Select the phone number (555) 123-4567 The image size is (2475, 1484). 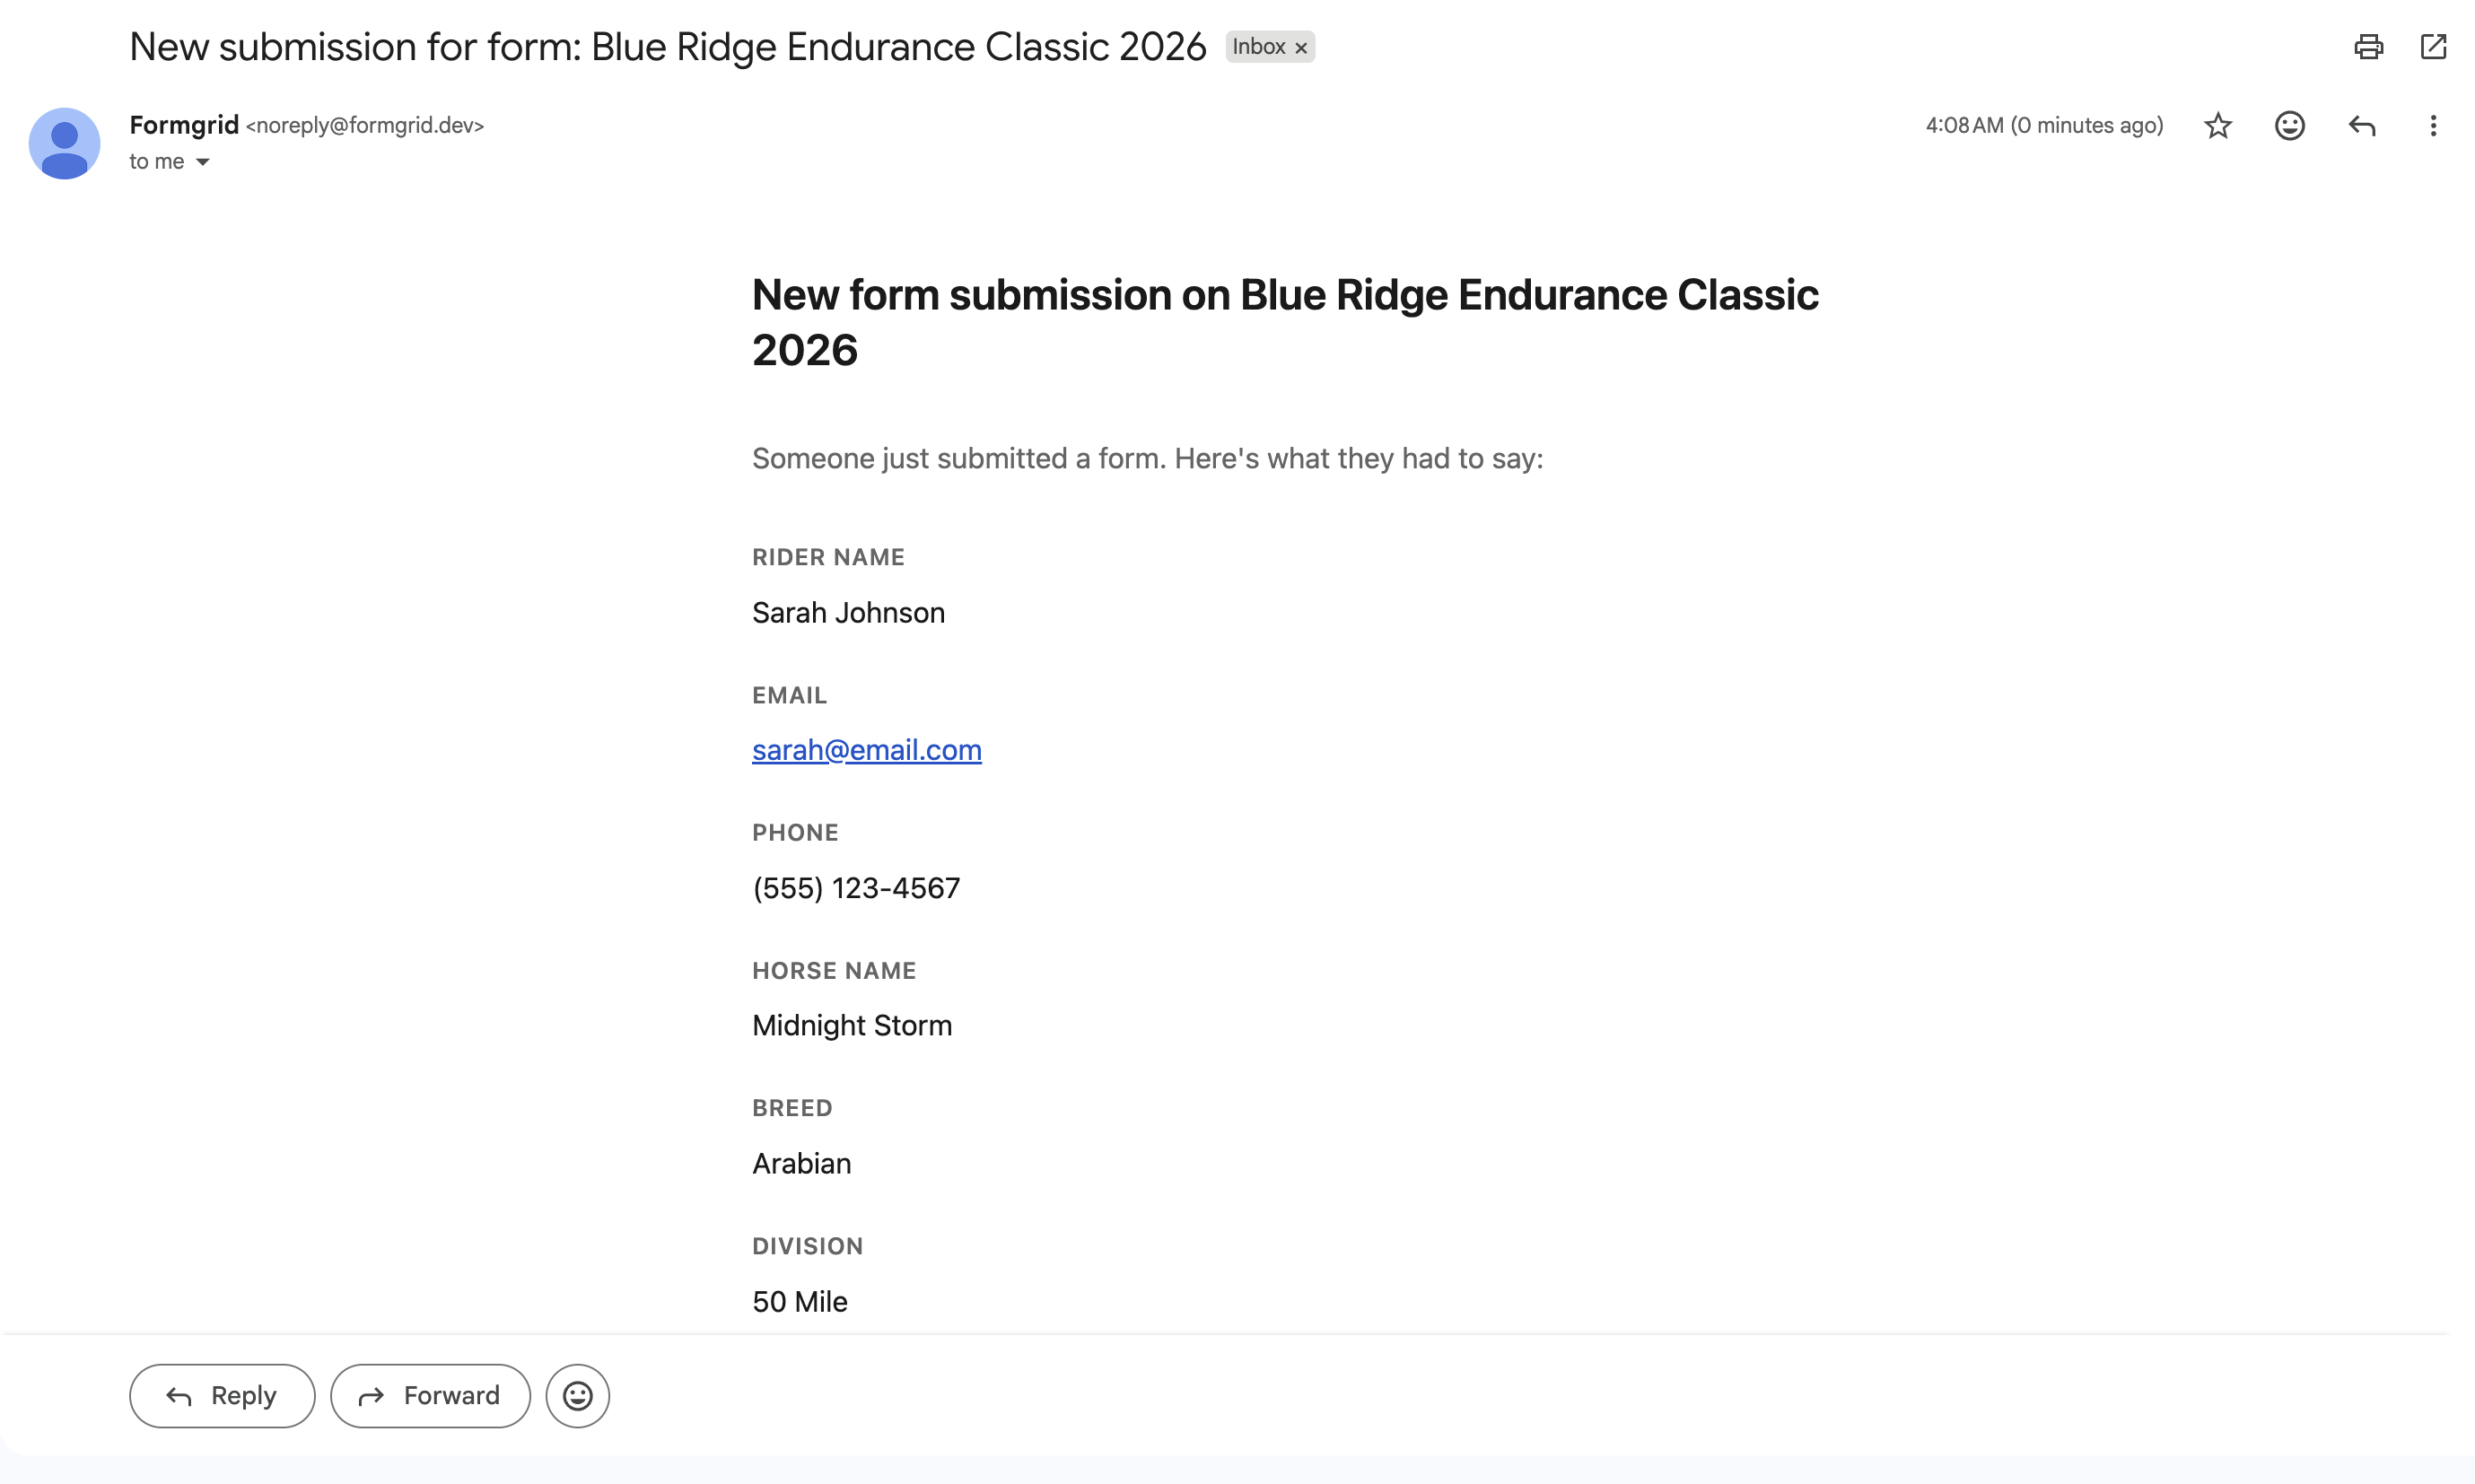coord(856,888)
